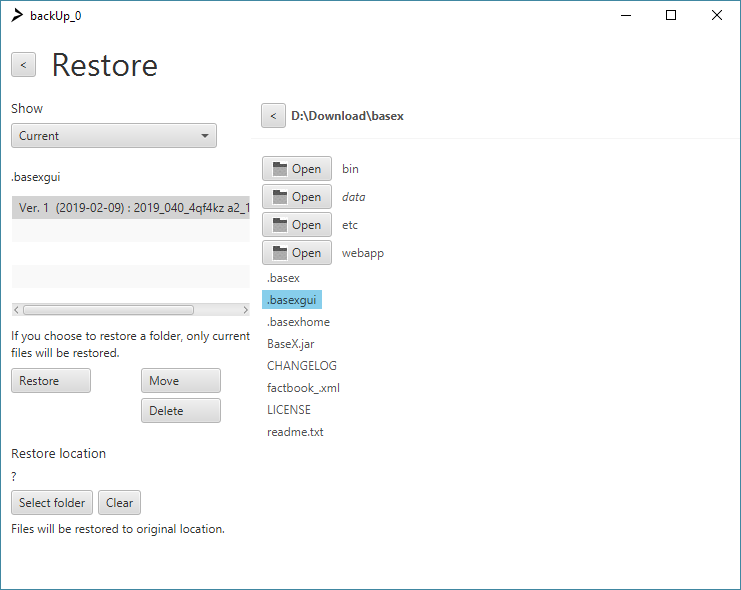Select Ver. 1 (2019-02-09) version row
The image size is (741, 590).
[x=131, y=208]
